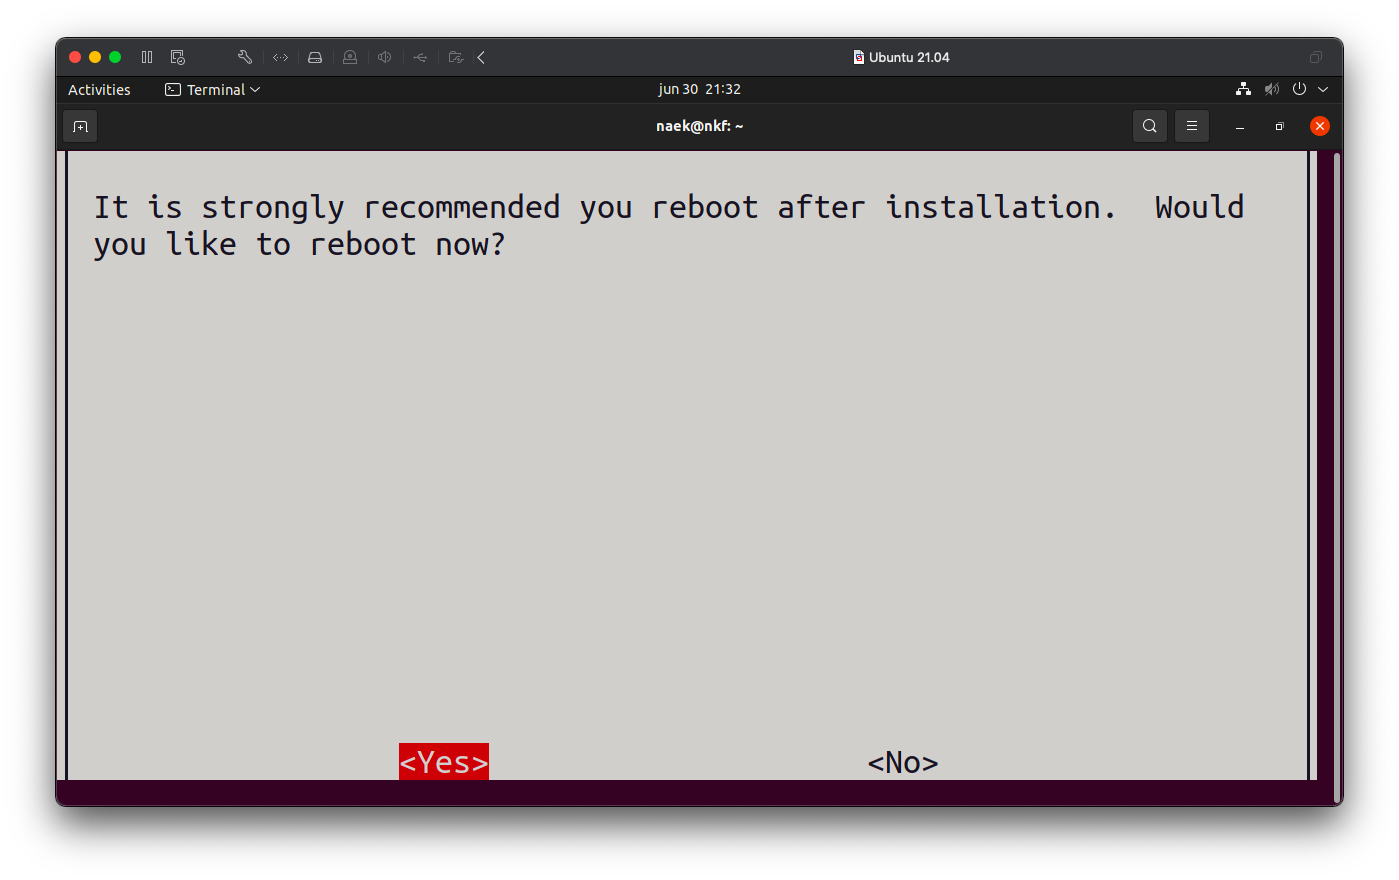Viewport: 1399px width, 880px height.
Task: Open terminal hamburger menu
Action: coord(1192,126)
